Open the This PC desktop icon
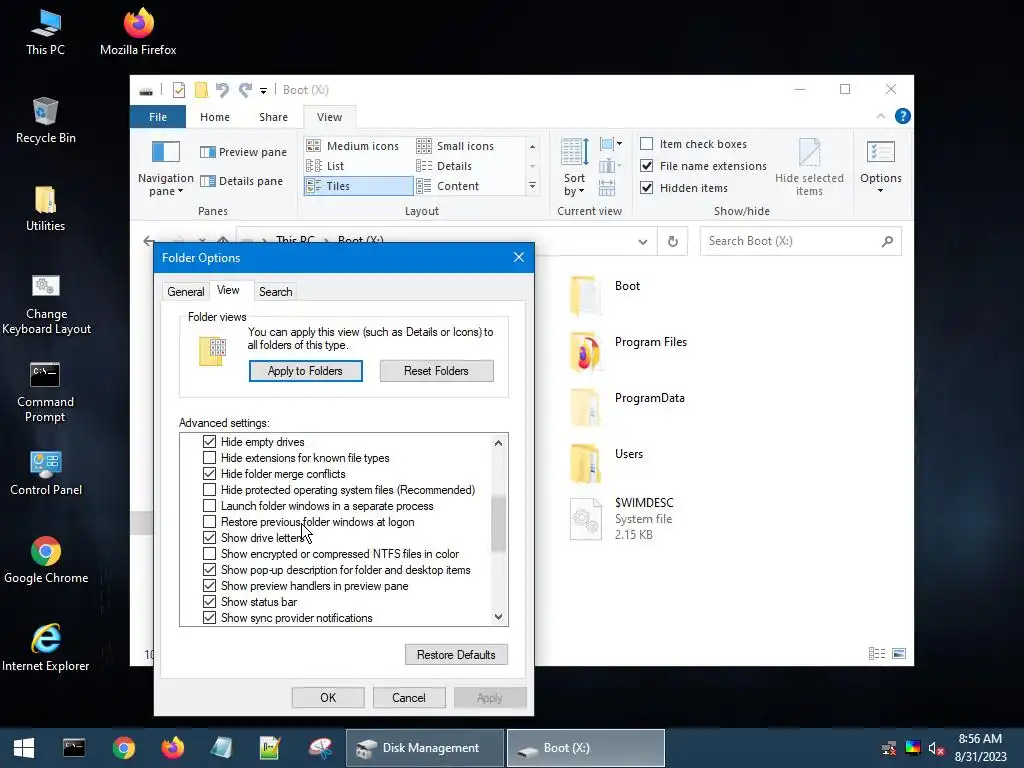 (x=45, y=33)
